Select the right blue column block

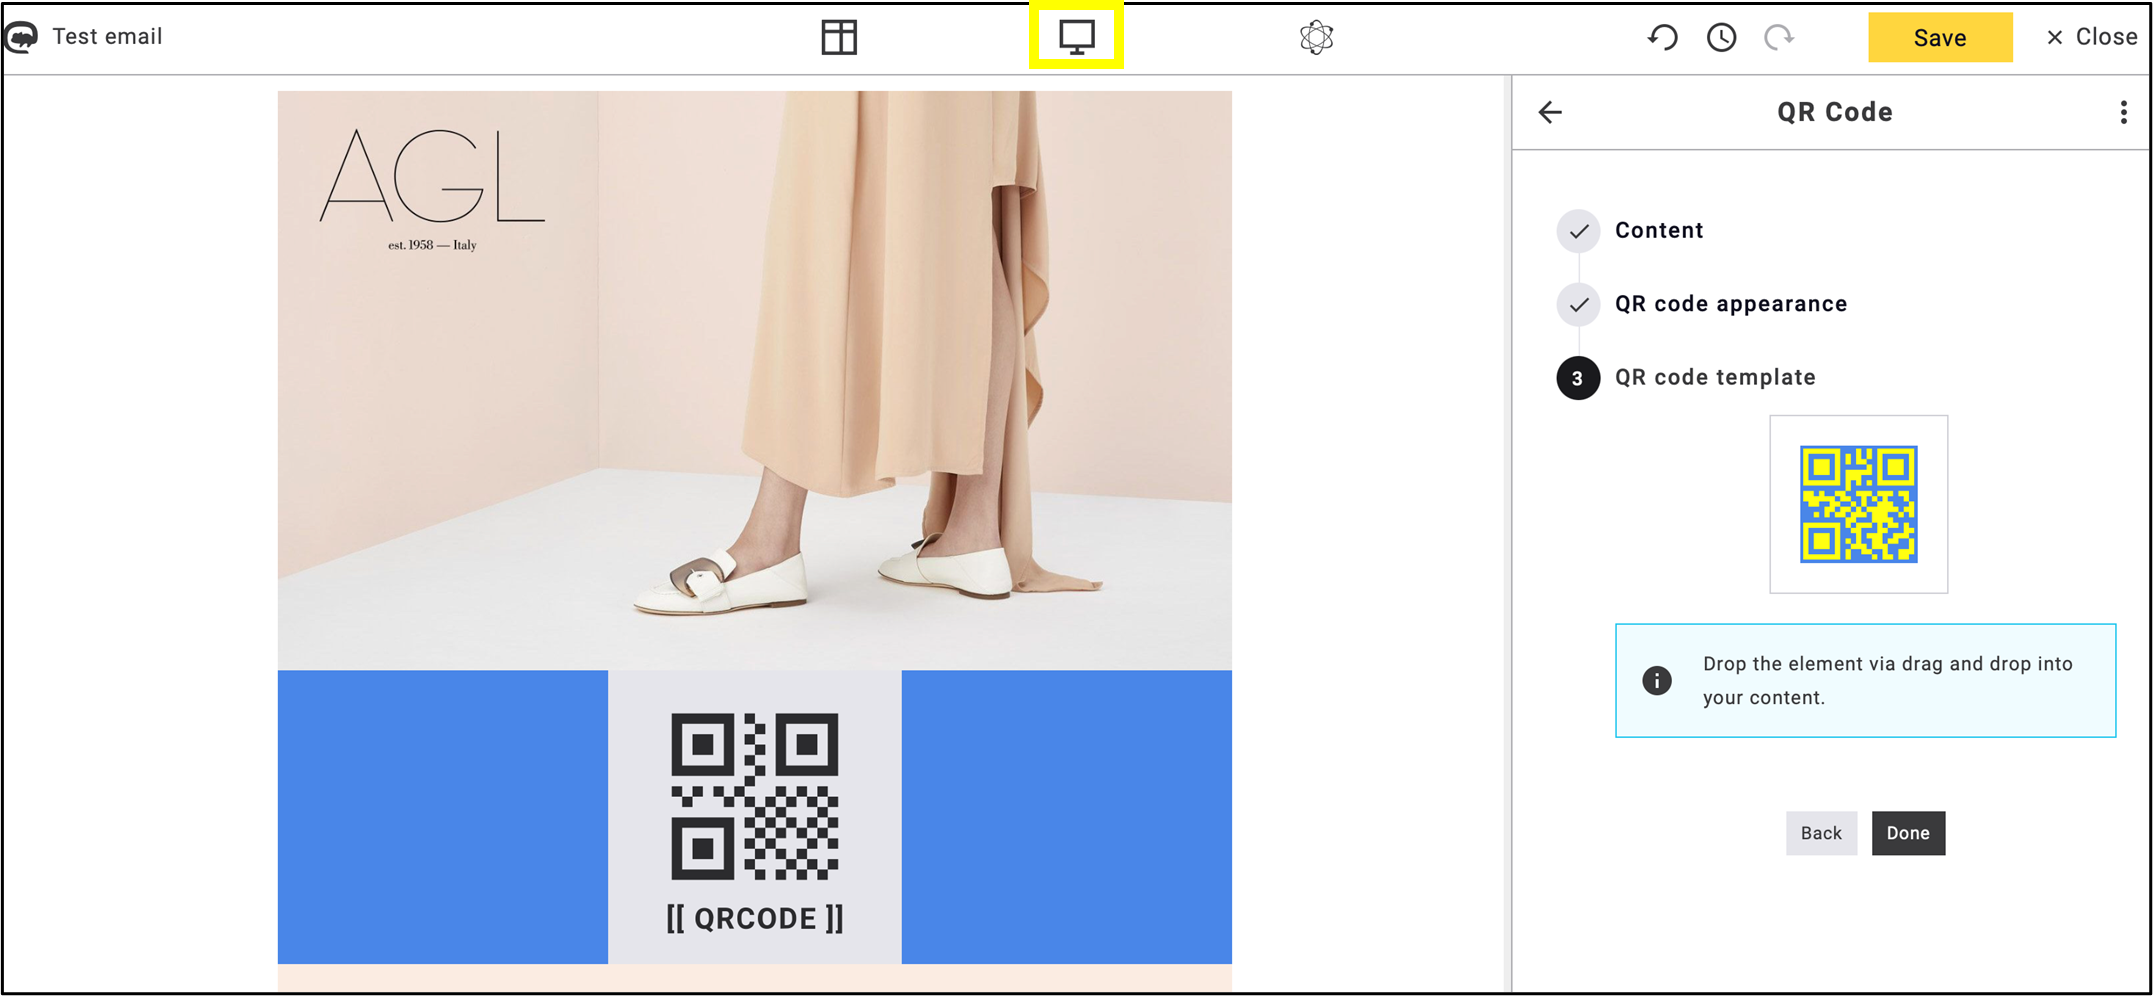click(1066, 817)
